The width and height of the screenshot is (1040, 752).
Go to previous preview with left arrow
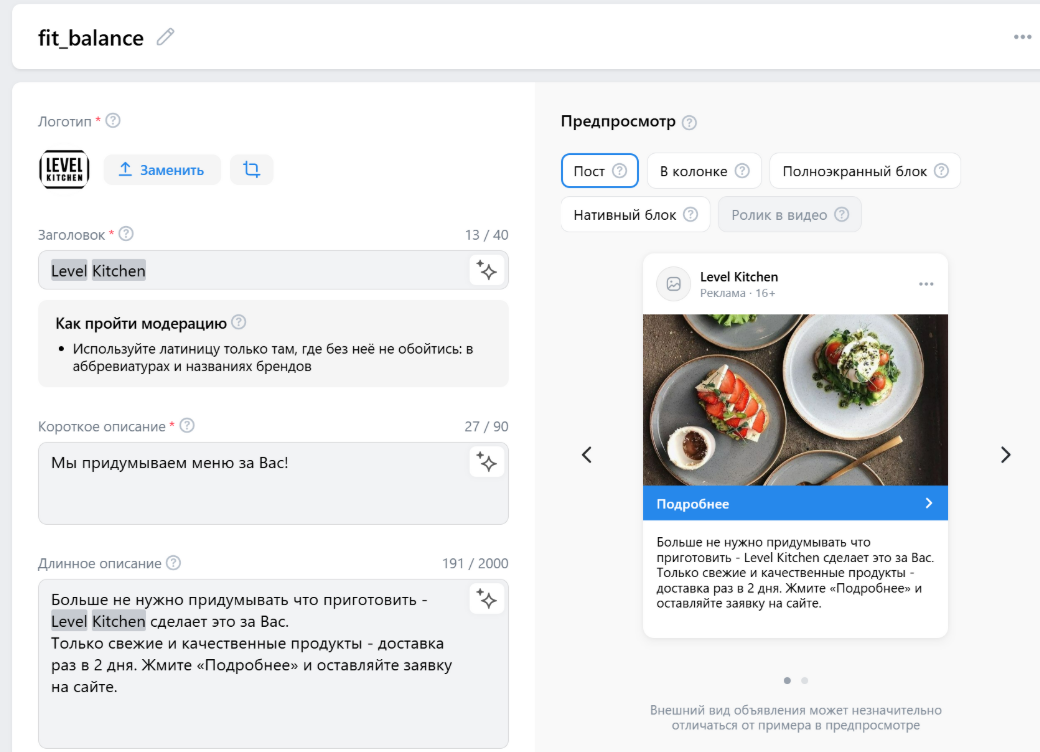tap(586, 455)
